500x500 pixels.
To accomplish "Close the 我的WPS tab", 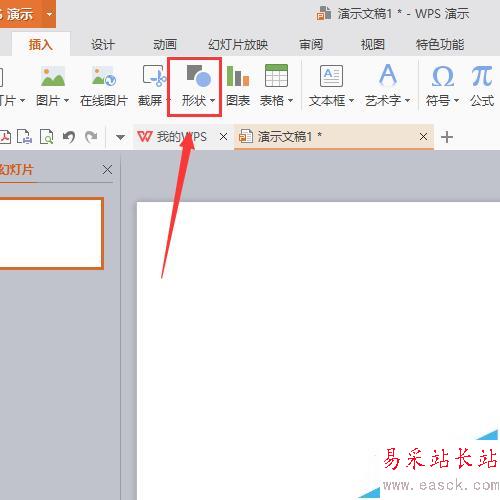I will [223, 137].
